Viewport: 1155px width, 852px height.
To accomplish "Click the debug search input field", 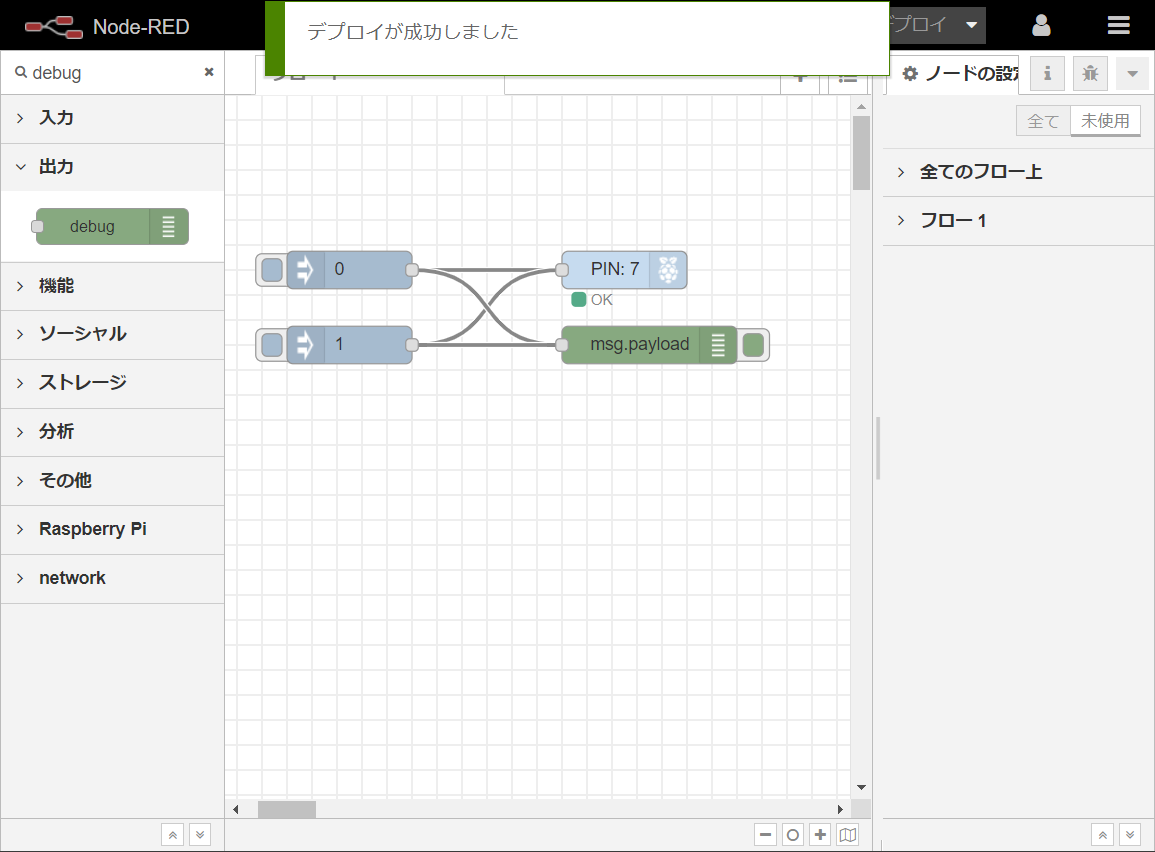I will tap(110, 72).
